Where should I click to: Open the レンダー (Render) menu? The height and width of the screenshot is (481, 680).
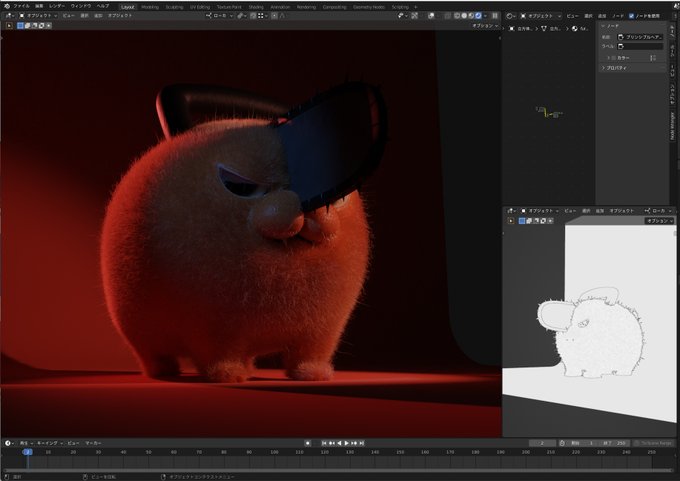click(57, 6)
